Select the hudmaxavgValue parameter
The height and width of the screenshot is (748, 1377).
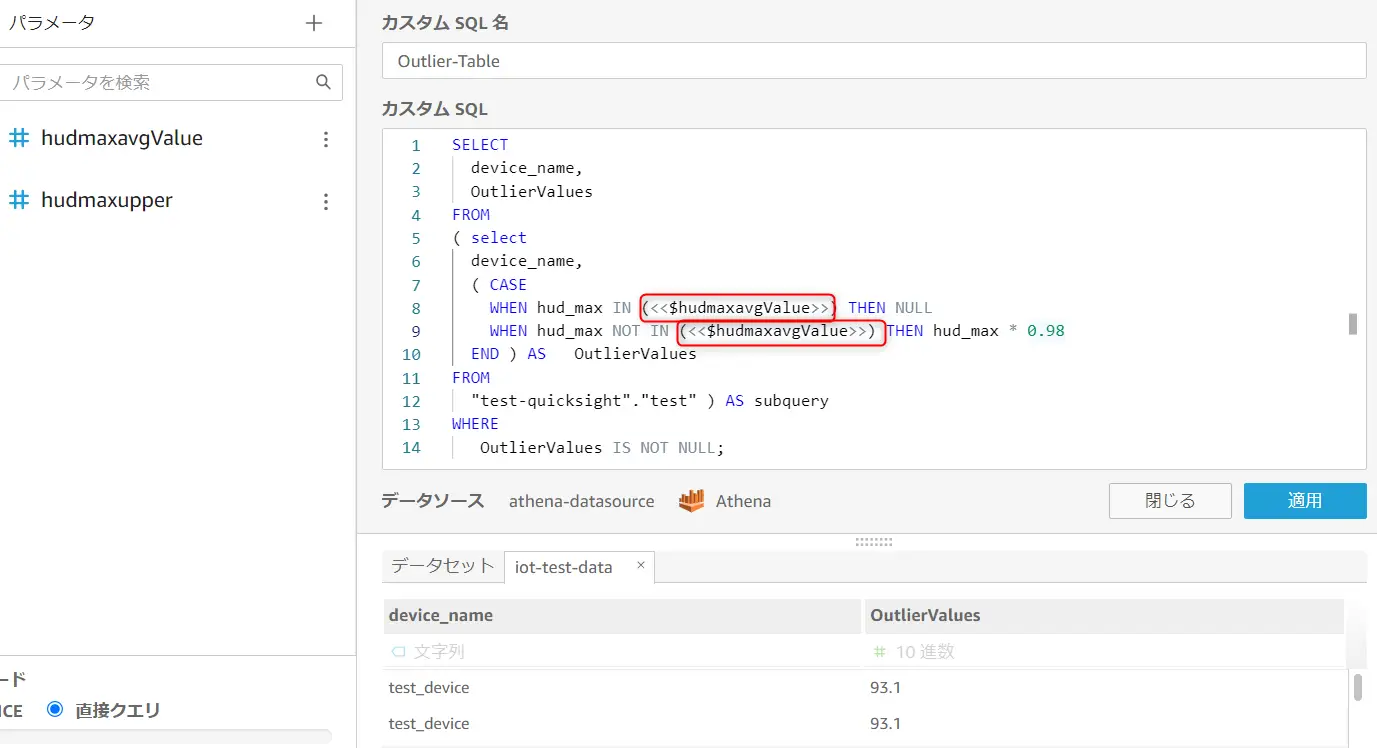point(121,139)
